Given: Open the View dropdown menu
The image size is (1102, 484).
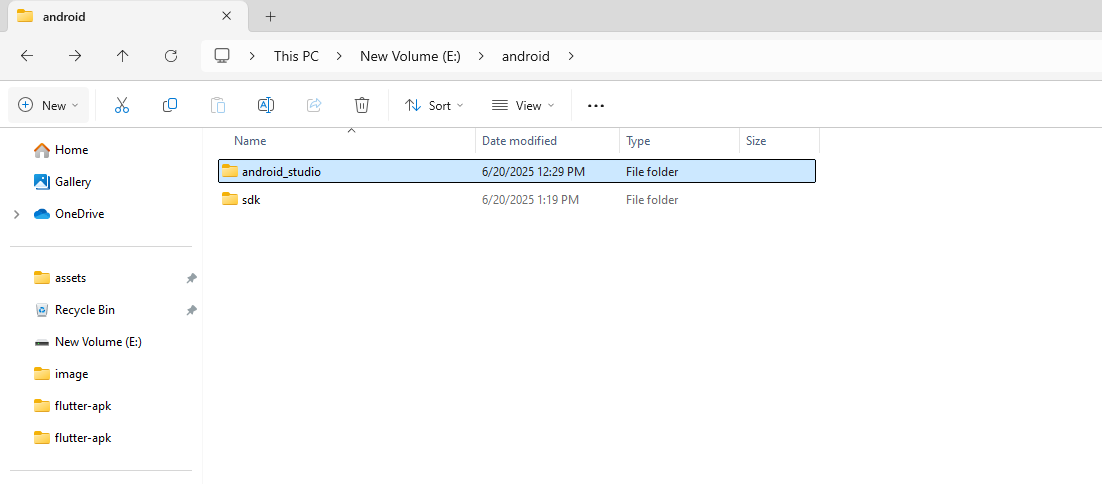Looking at the screenshot, I should click(x=523, y=105).
